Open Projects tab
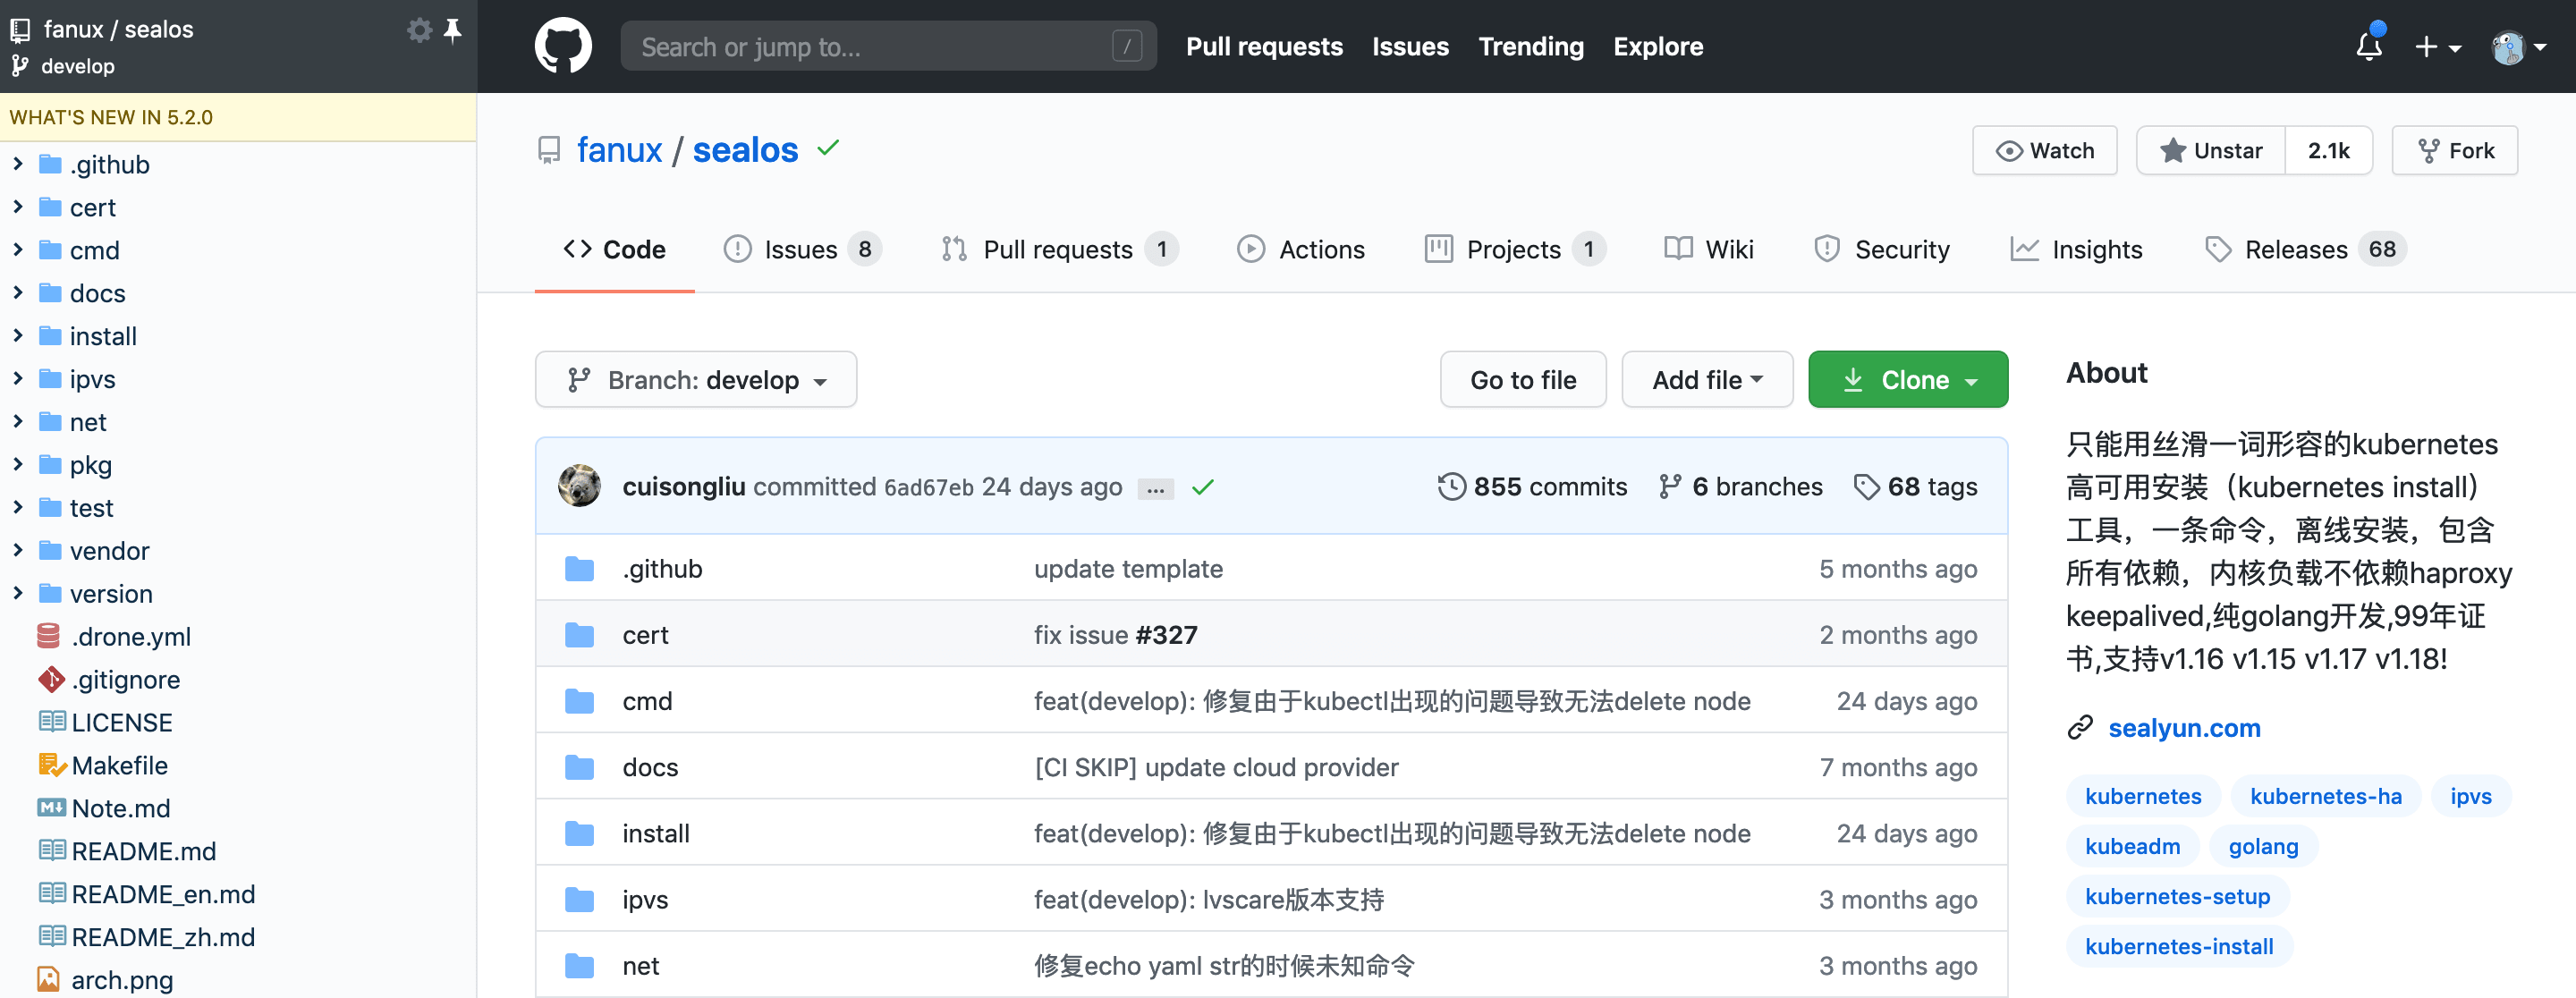This screenshot has height=998, width=2576. tap(1515, 249)
